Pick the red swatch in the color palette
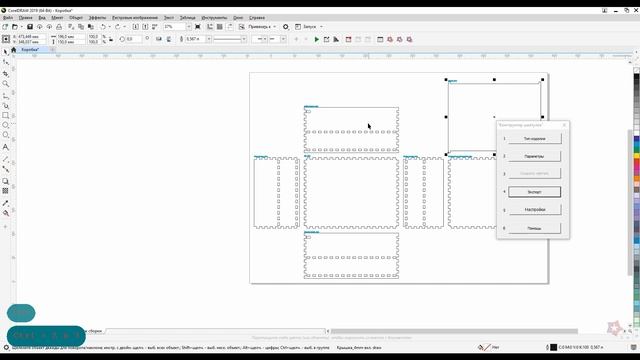The width and height of the screenshot is (640, 360). (x=637, y=162)
